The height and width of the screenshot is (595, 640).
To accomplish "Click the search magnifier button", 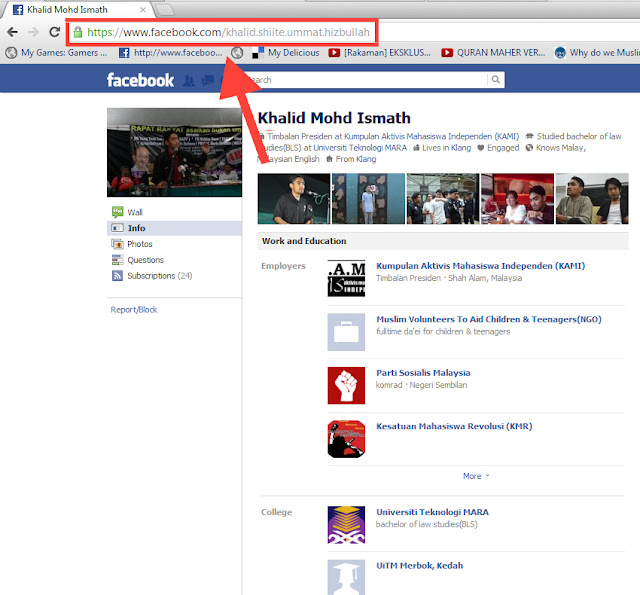I will [x=496, y=80].
